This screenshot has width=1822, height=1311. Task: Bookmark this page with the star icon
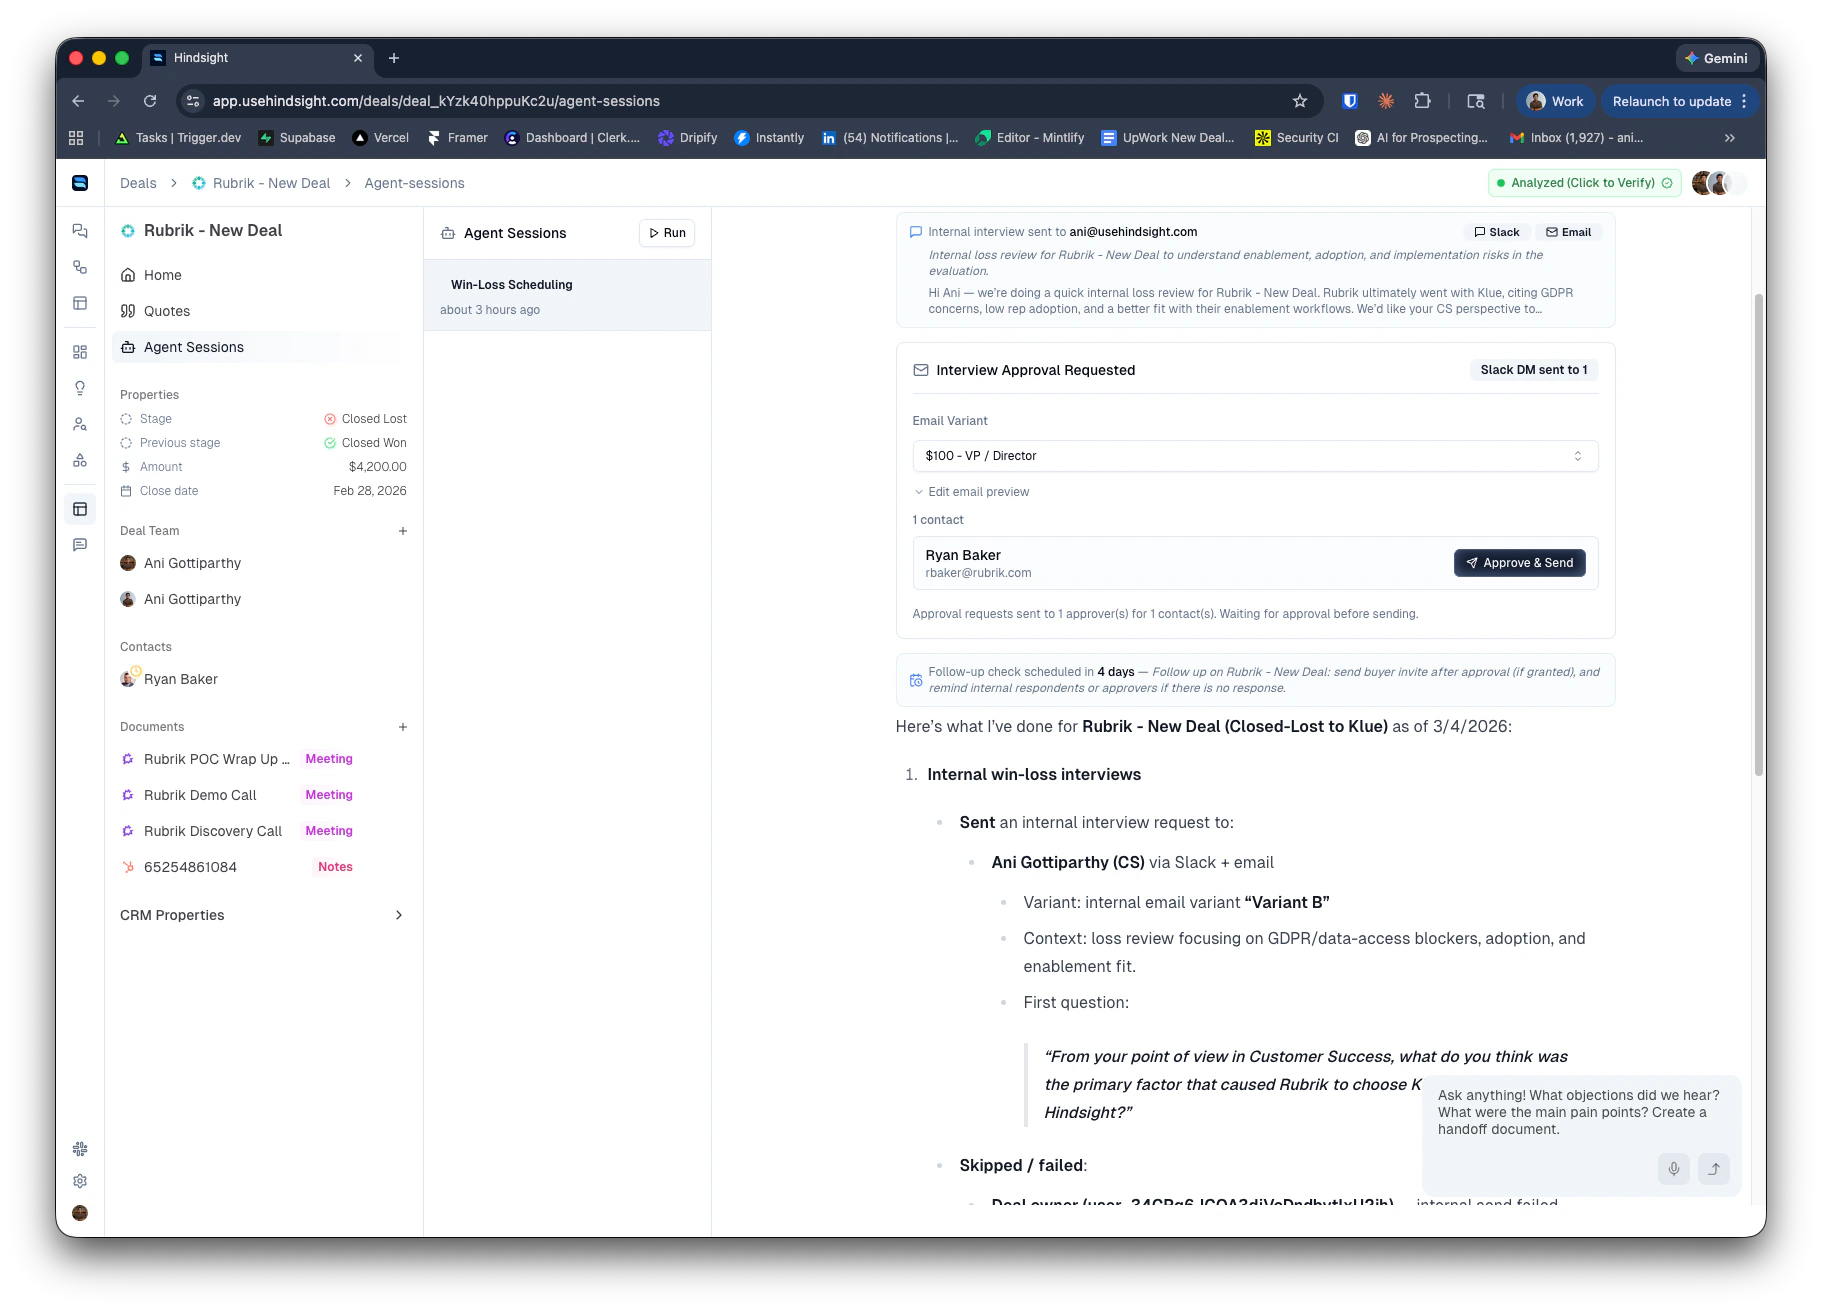click(x=1300, y=101)
